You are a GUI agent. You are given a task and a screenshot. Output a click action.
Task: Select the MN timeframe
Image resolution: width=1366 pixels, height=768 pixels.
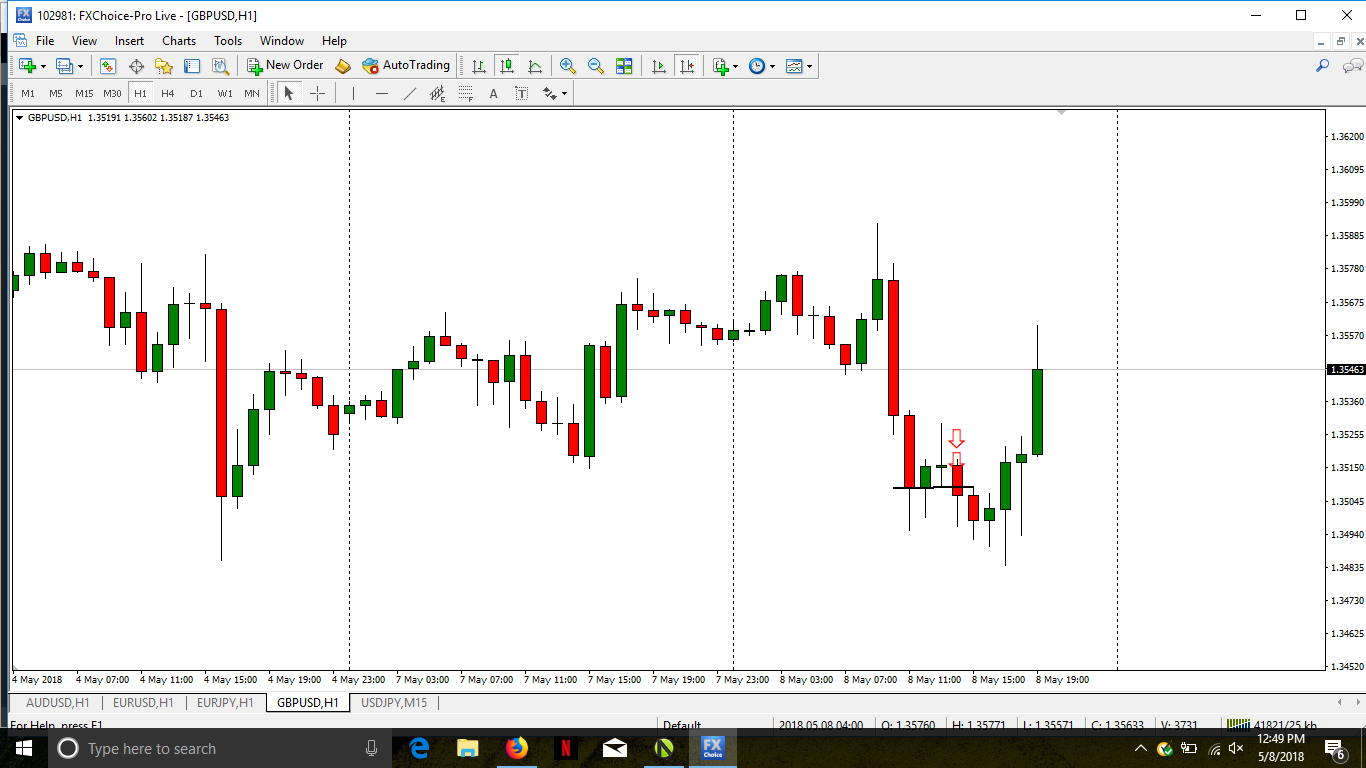252,94
